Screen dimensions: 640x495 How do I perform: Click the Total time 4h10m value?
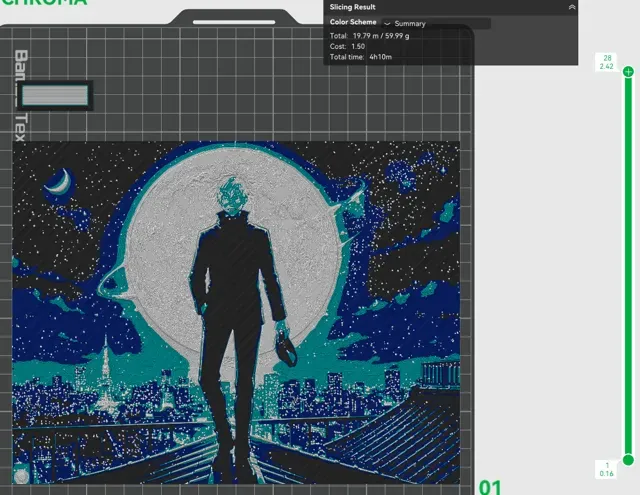[x=380, y=57]
